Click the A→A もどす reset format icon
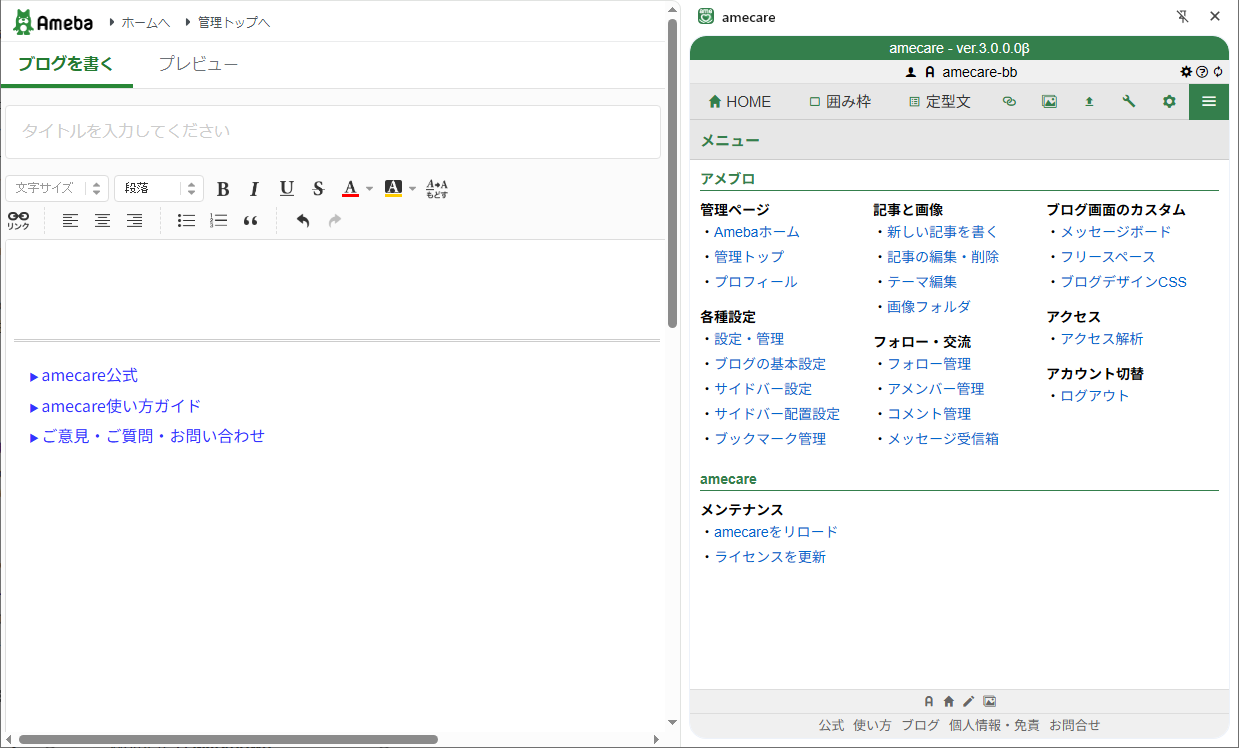1239x748 pixels. (x=437, y=189)
